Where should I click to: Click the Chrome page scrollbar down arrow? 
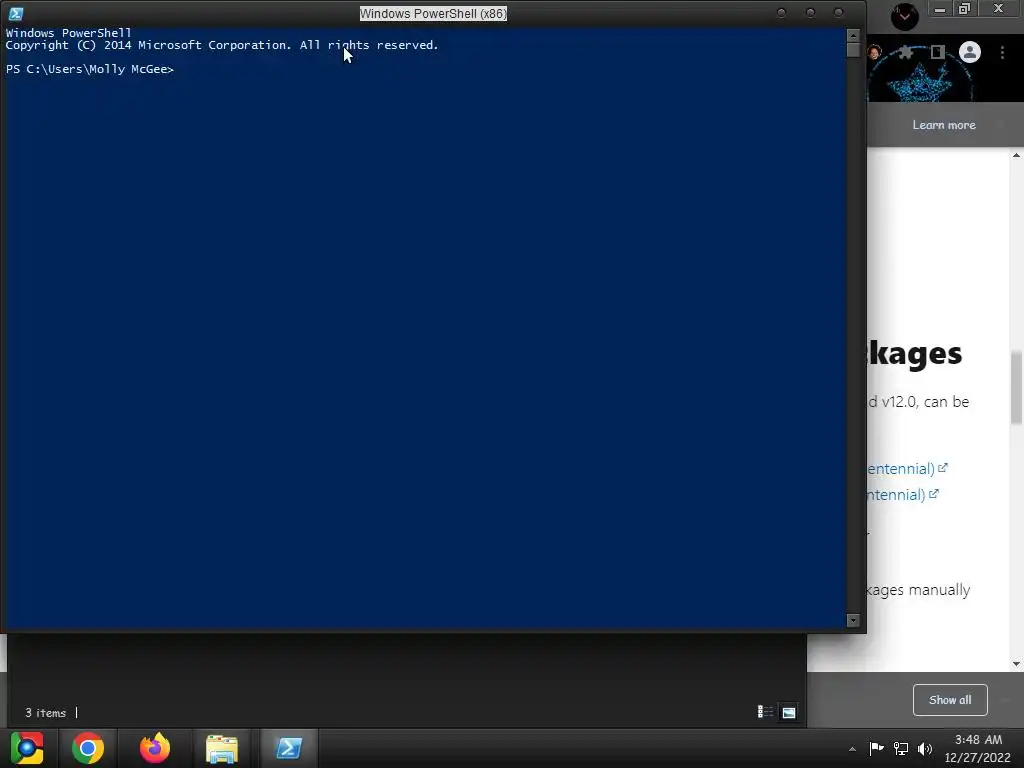coord(1016,664)
